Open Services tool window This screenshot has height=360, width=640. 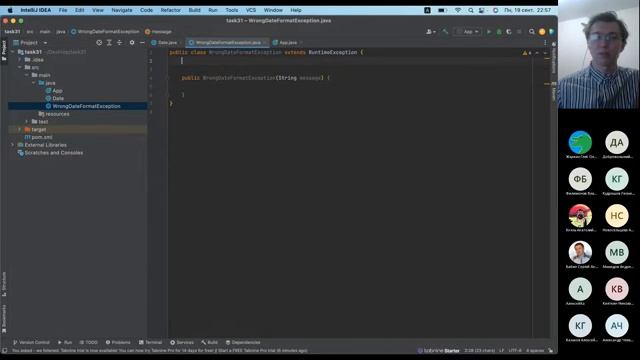[x=182, y=342]
